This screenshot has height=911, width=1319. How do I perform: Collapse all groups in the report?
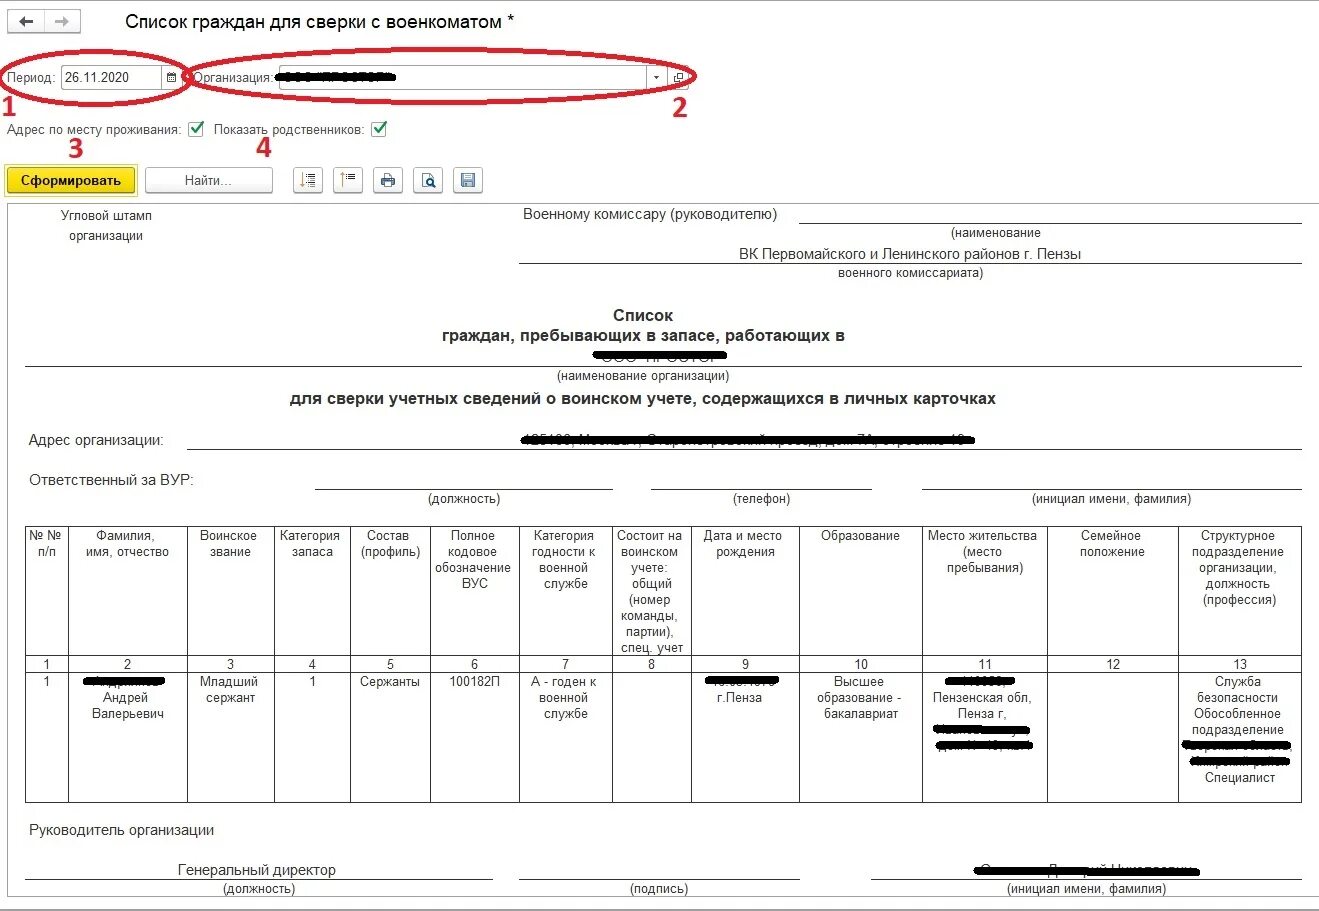click(x=348, y=180)
